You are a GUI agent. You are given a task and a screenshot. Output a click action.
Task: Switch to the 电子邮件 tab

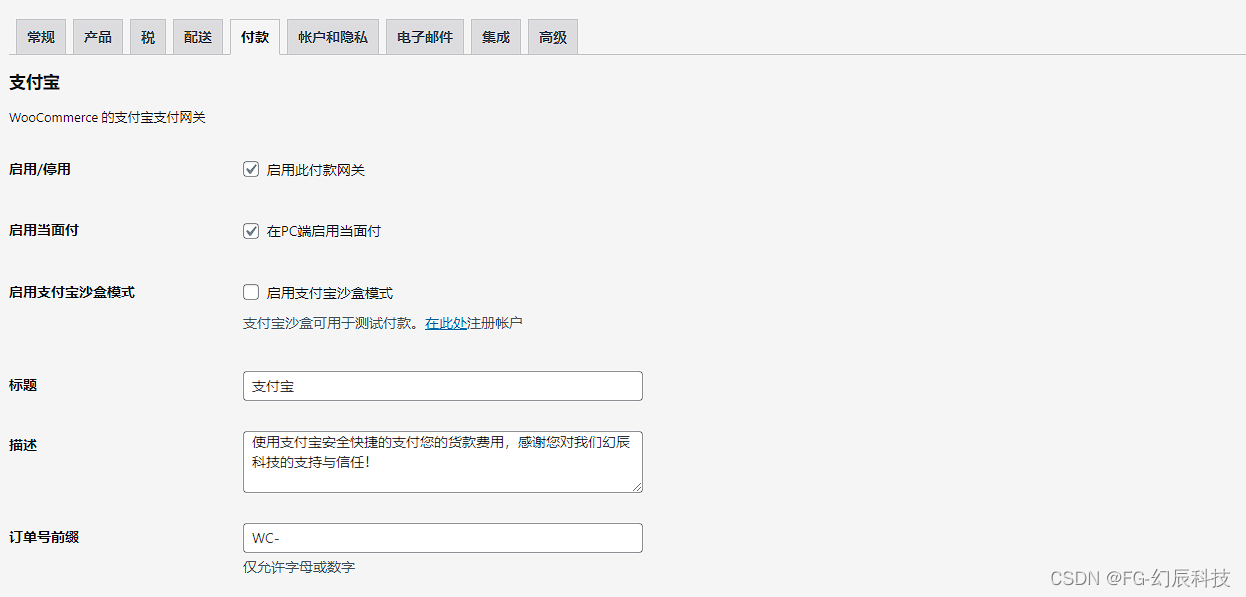click(425, 37)
